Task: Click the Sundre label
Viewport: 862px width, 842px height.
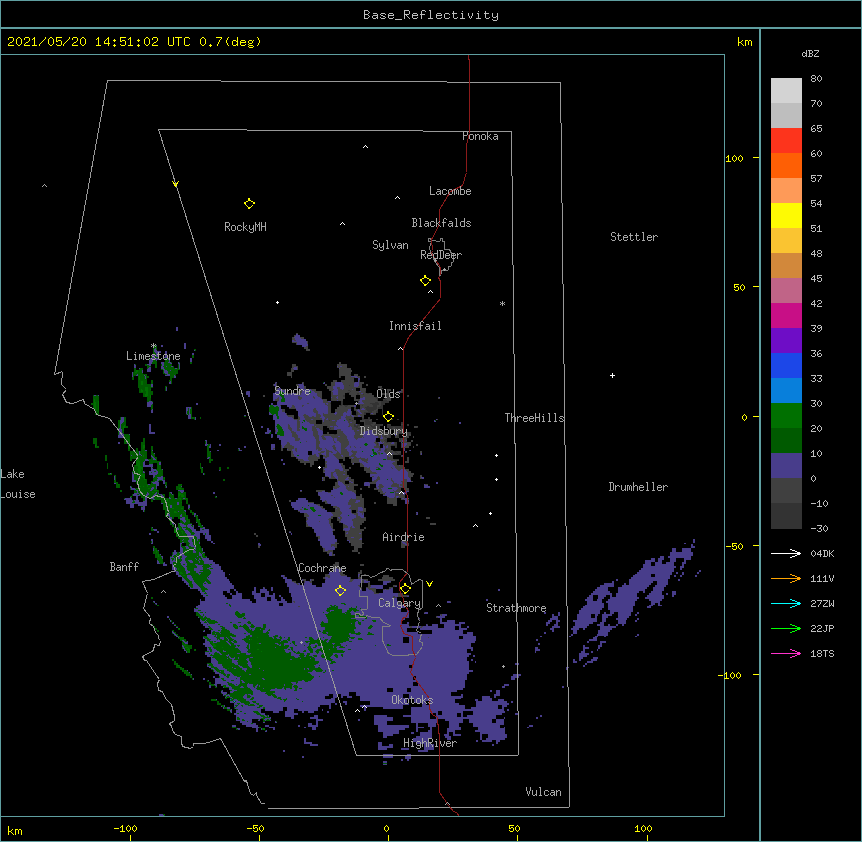Action: (x=292, y=391)
